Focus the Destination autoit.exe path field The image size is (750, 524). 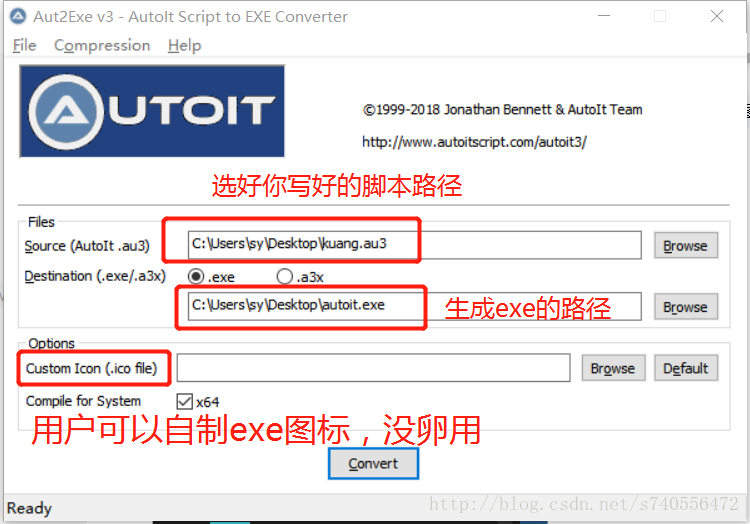pos(414,306)
